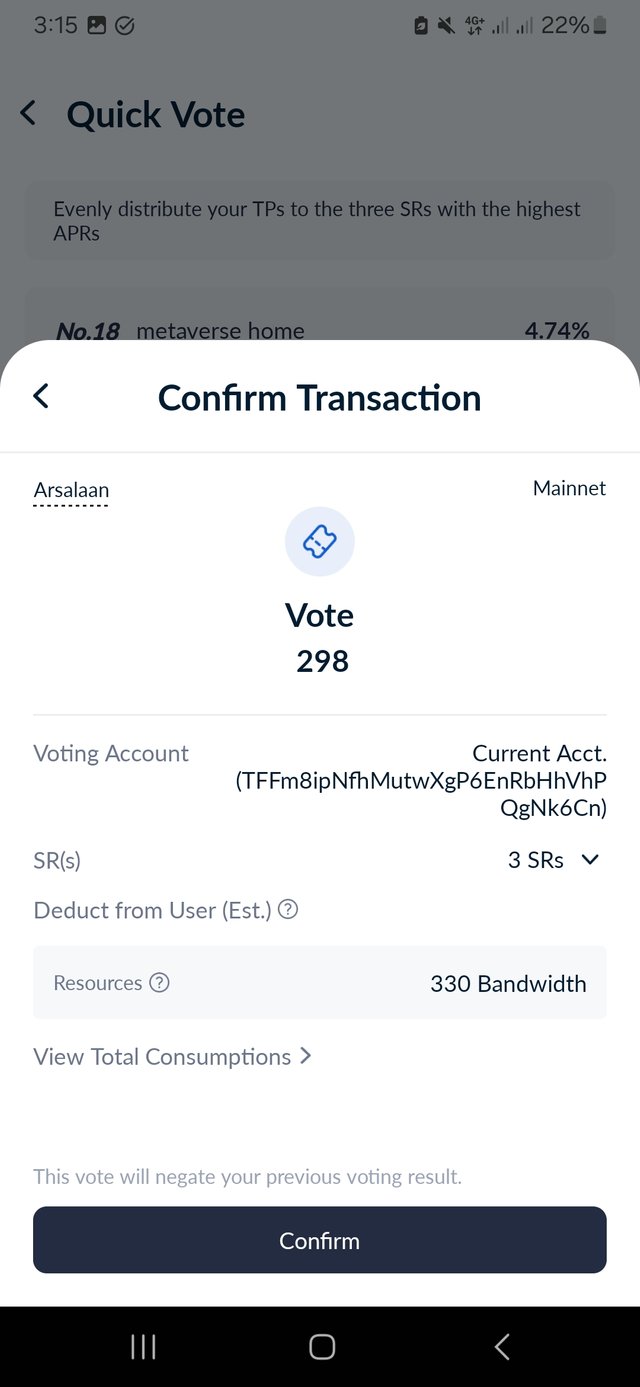Tap the battery status indicator

600,25
